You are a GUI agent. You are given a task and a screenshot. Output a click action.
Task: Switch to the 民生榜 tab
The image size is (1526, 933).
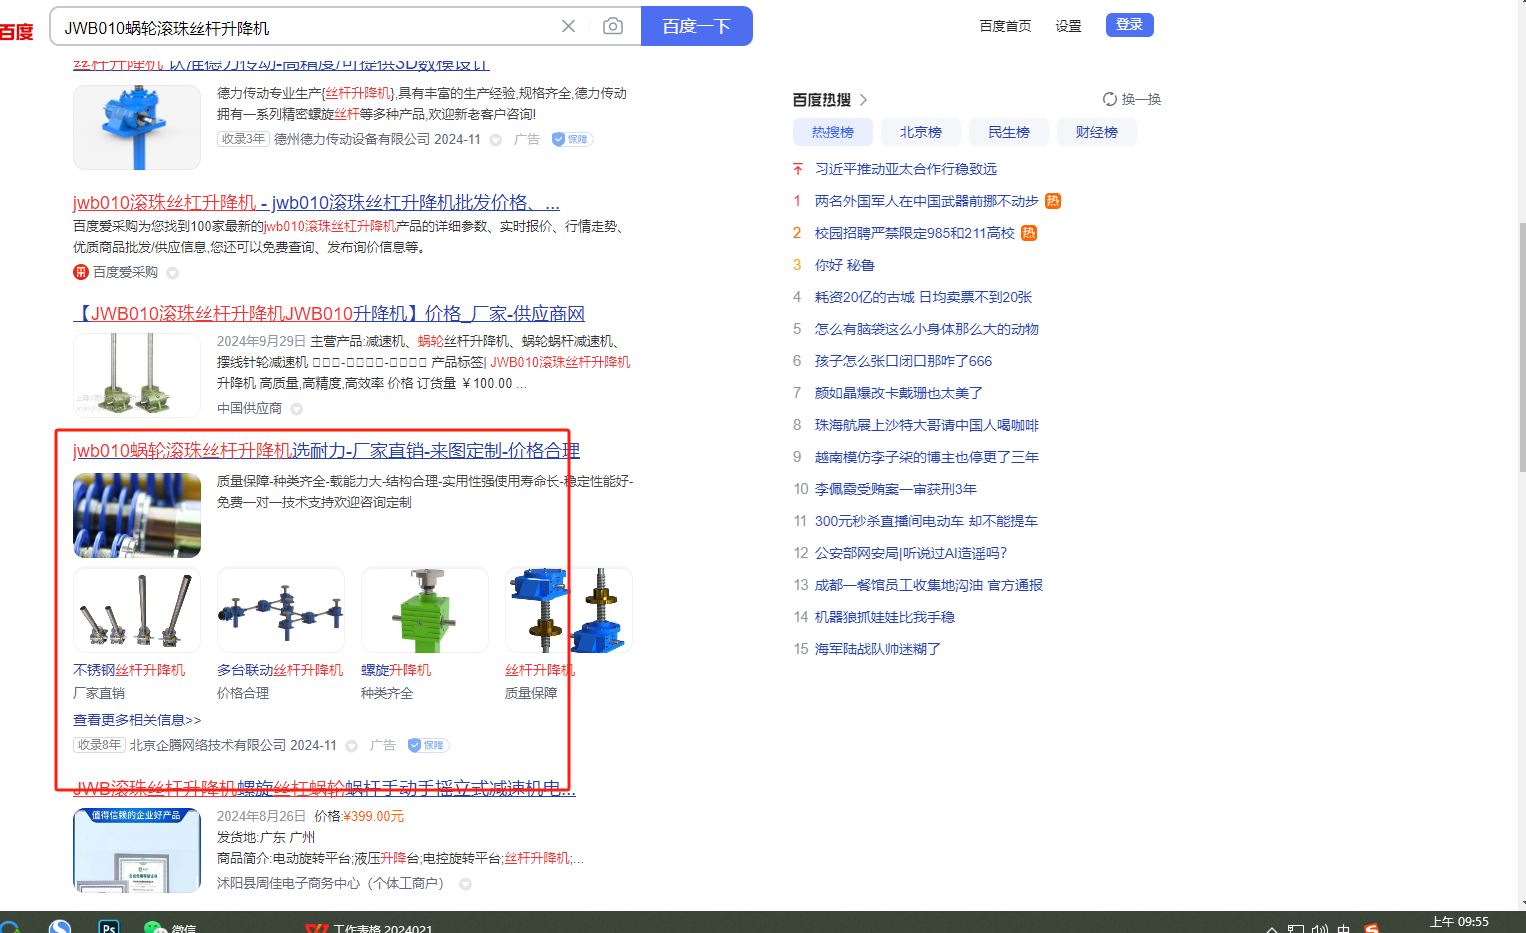pyautogui.click(x=1009, y=132)
